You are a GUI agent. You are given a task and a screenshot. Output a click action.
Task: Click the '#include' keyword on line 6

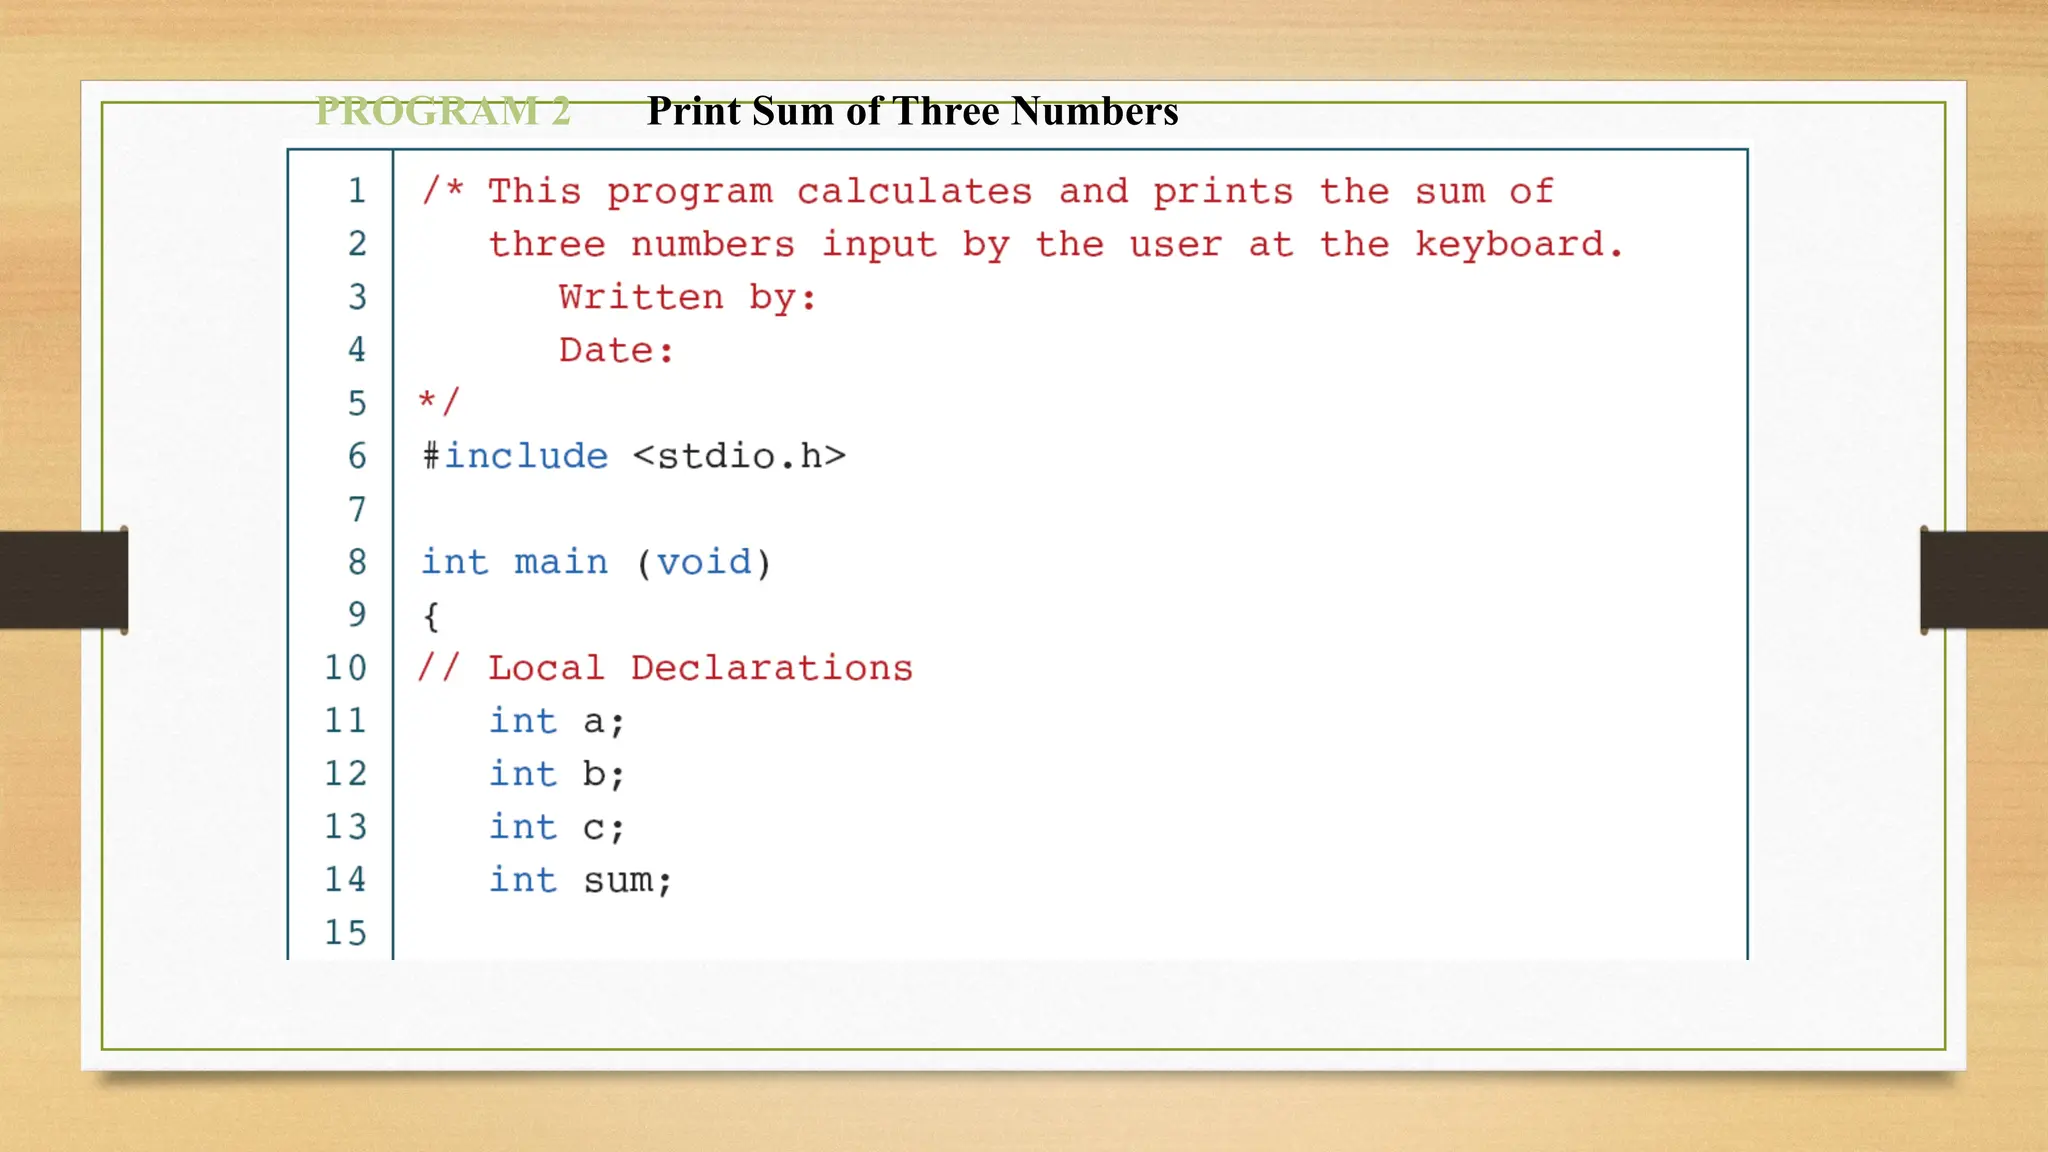click(x=515, y=456)
